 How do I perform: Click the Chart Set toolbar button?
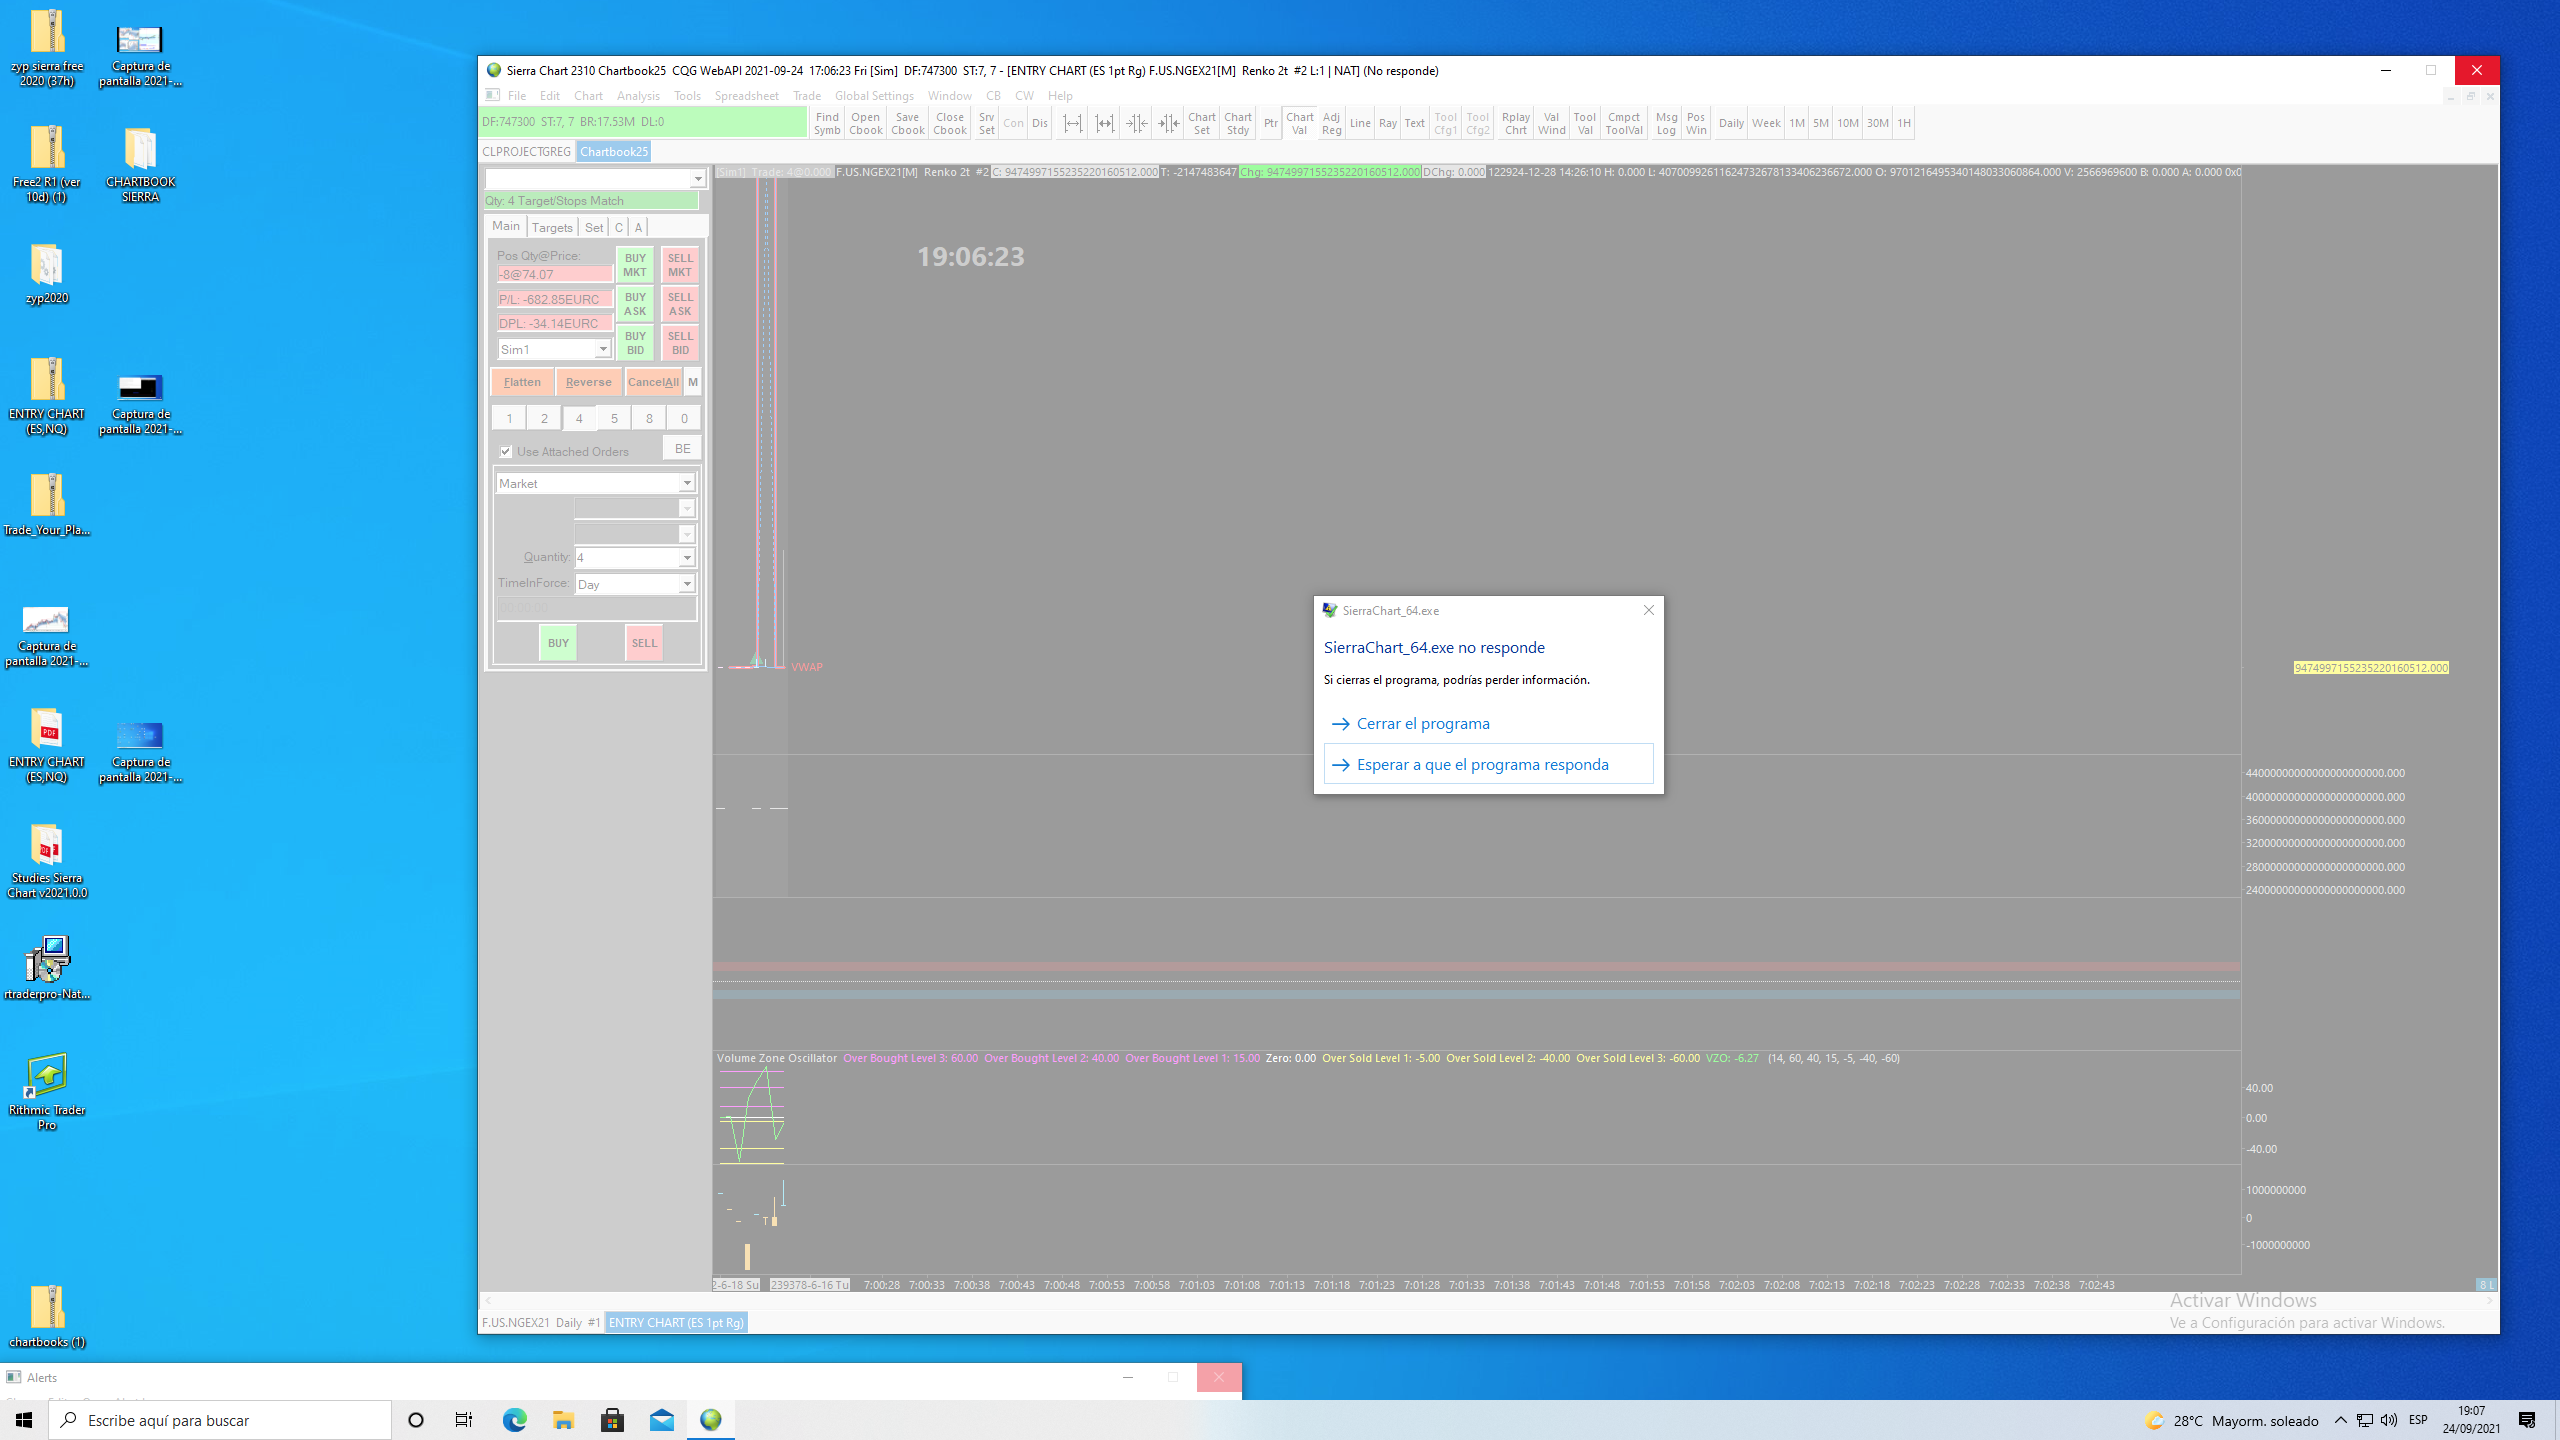[1201, 123]
